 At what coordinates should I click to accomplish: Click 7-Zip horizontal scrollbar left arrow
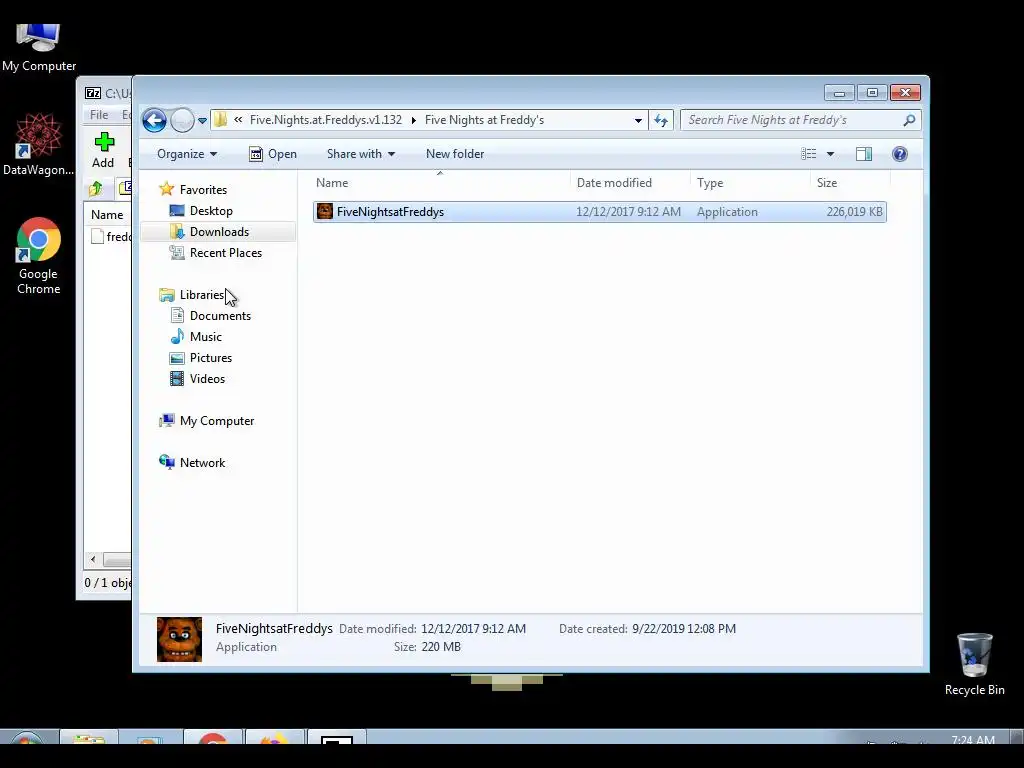click(x=93, y=559)
